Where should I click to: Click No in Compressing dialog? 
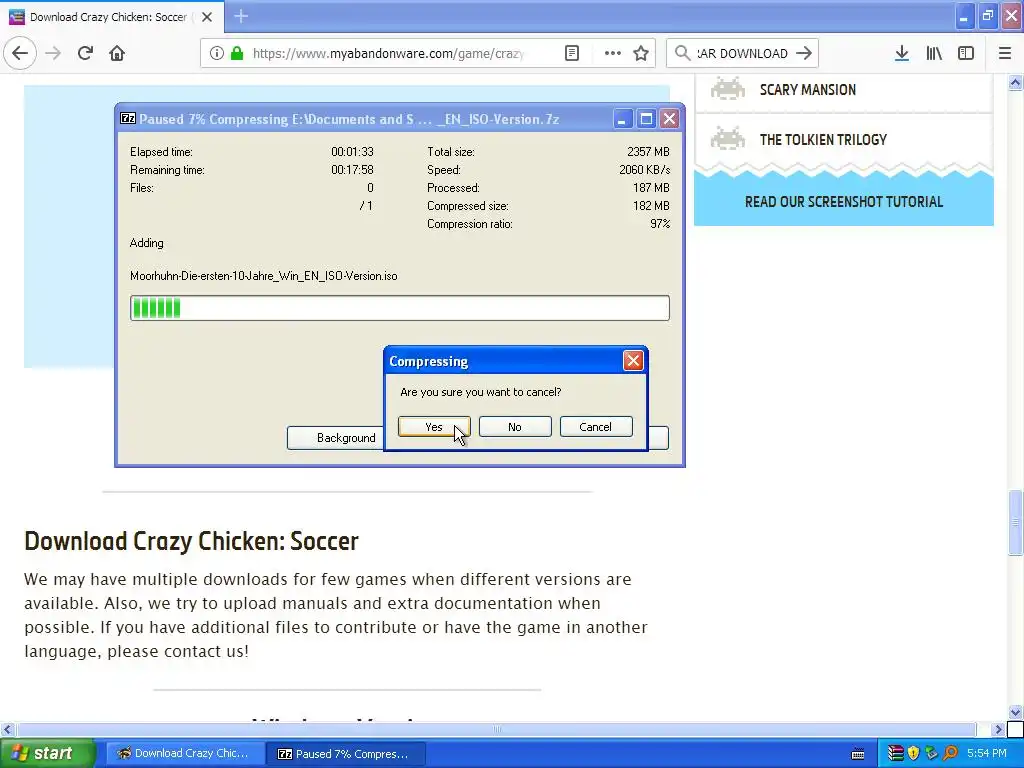pyautogui.click(x=515, y=427)
